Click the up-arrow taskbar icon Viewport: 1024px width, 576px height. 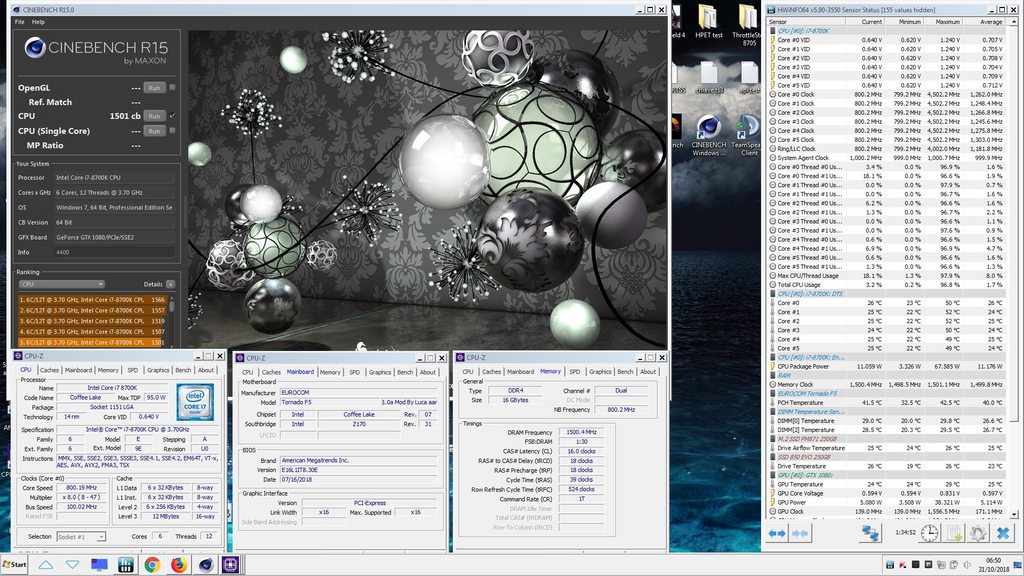tap(46, 565)
